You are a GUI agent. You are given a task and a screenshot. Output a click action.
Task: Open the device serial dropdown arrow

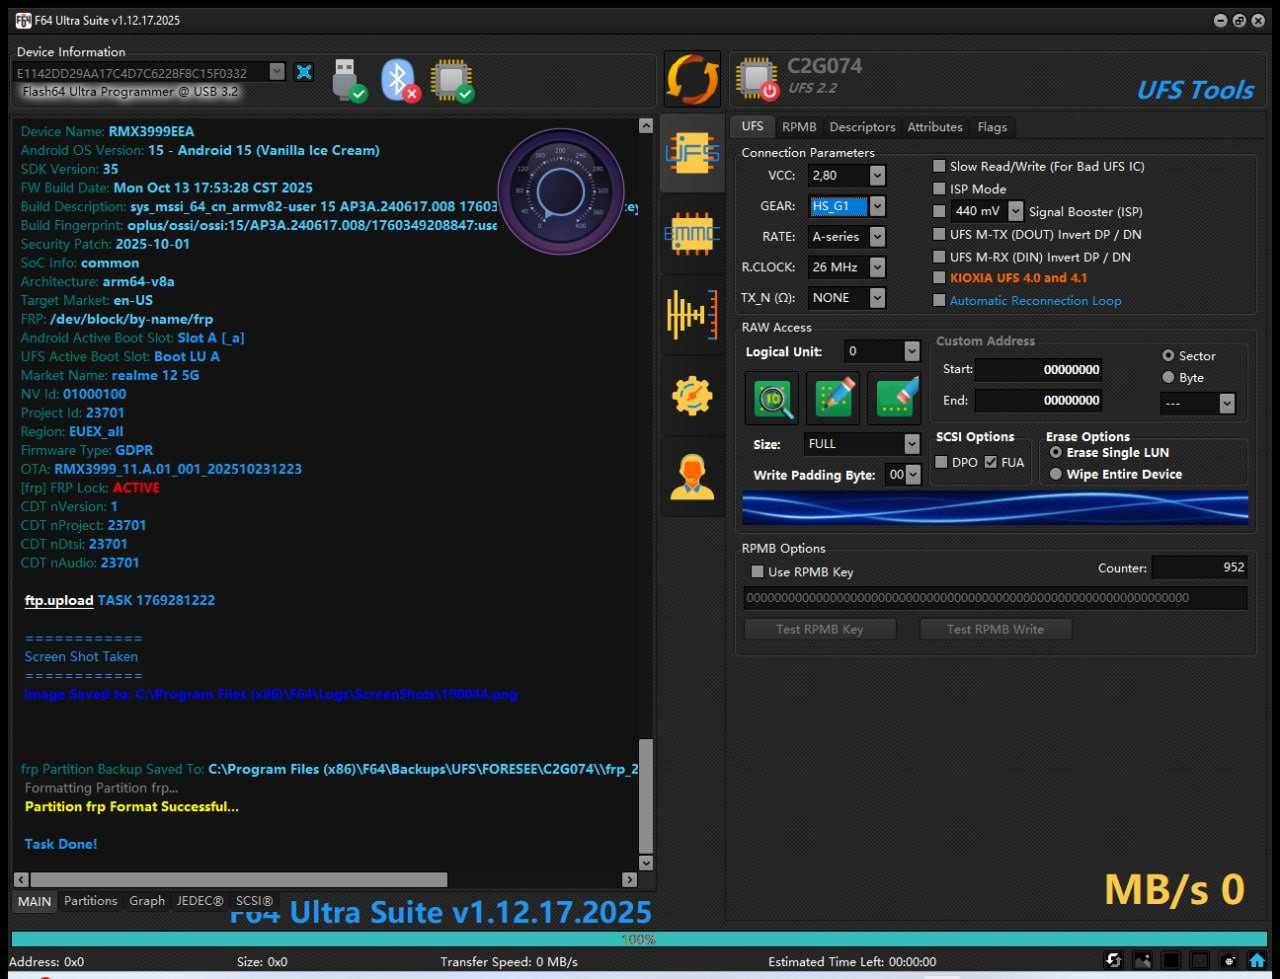click(277, 72)
